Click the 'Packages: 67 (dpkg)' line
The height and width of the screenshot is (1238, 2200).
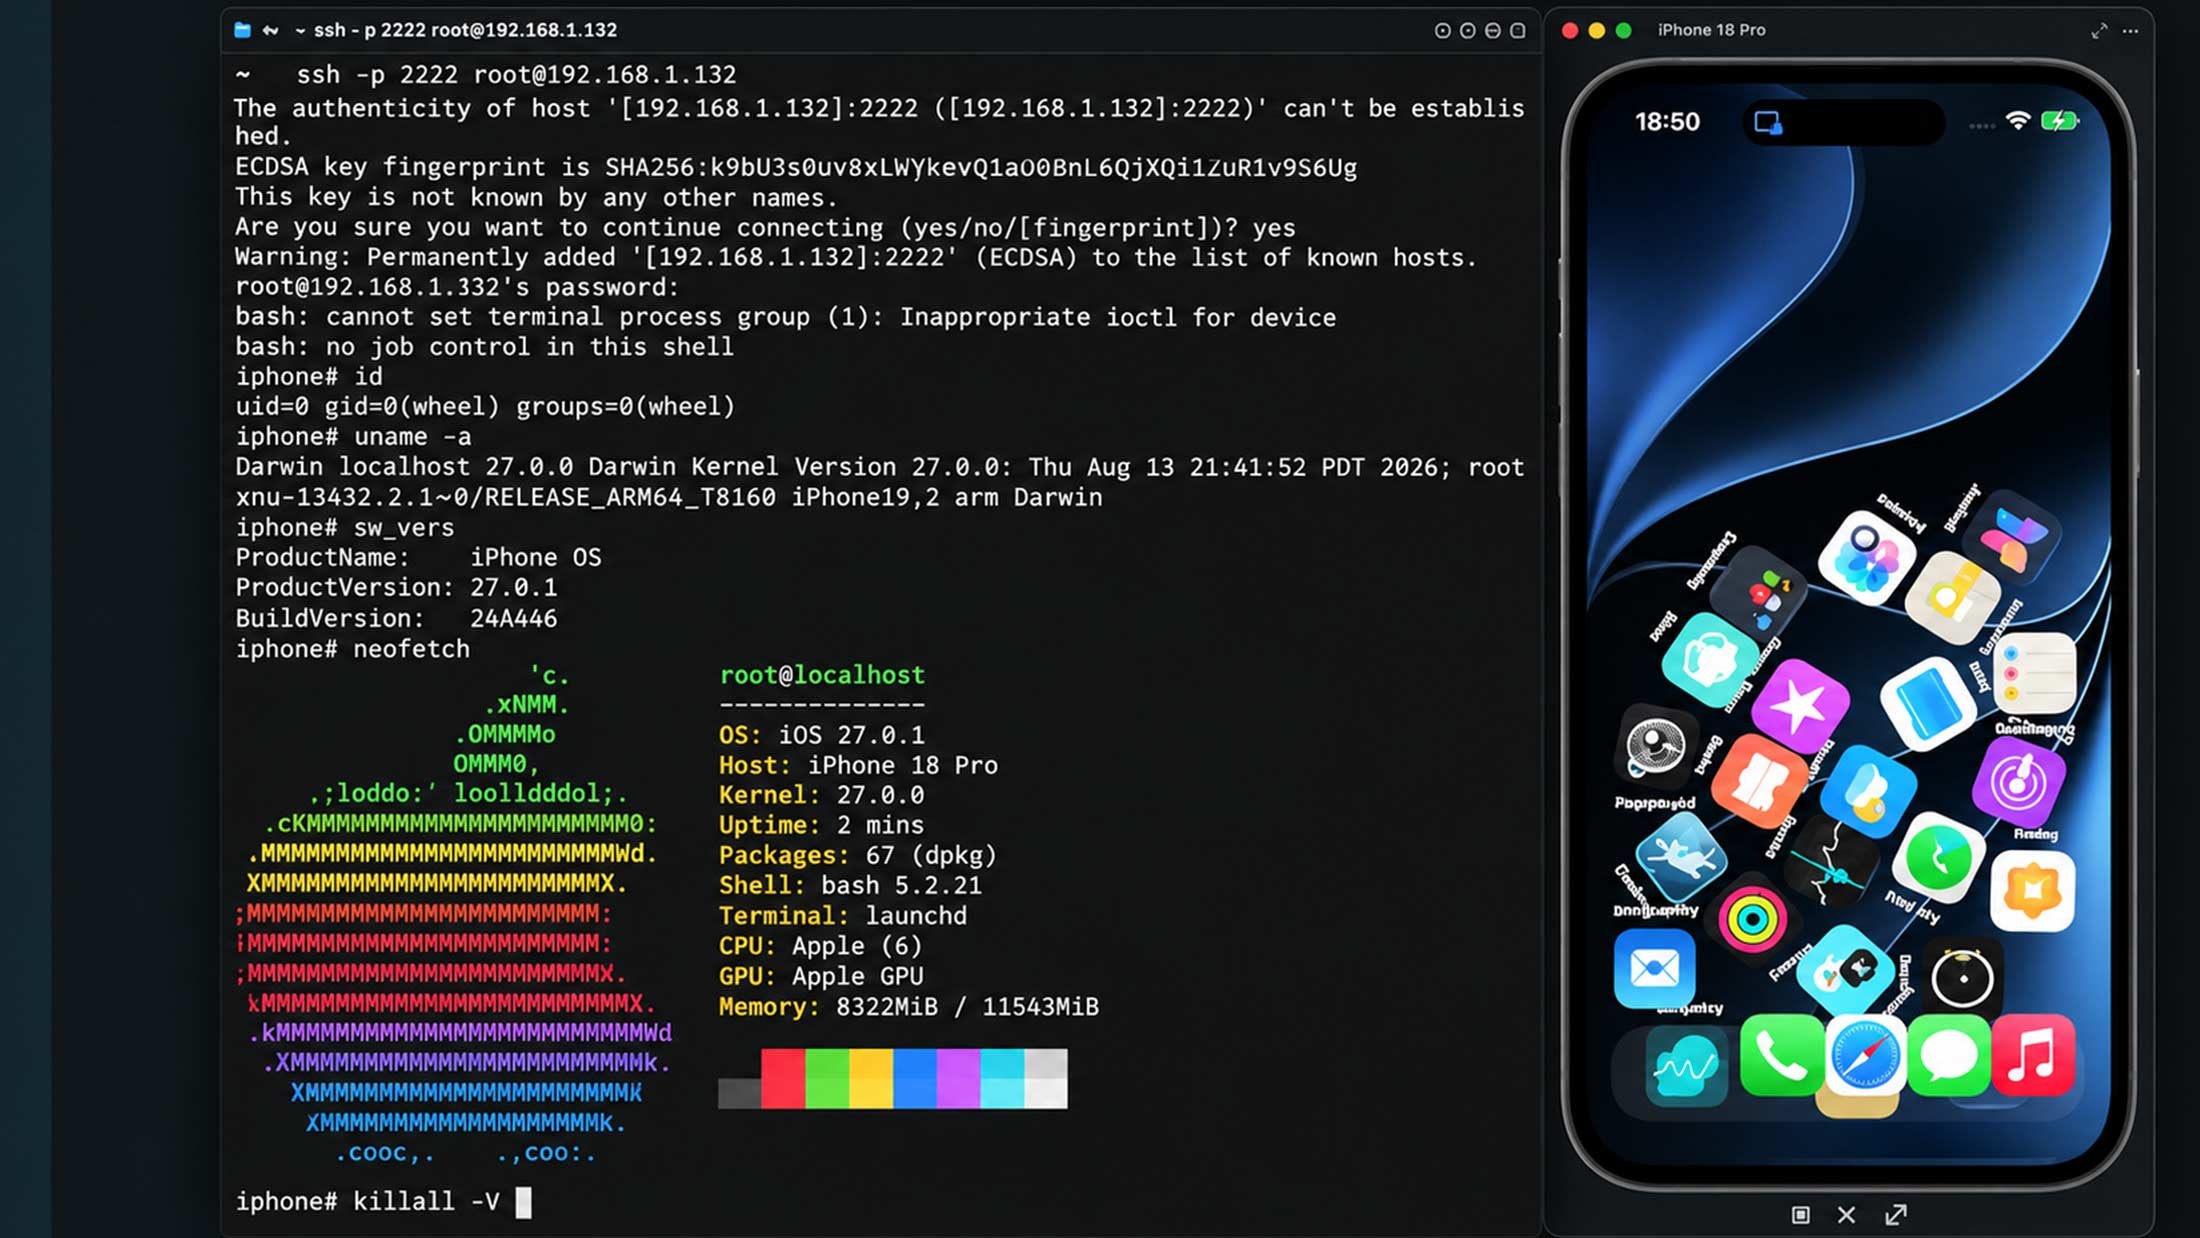858,855
